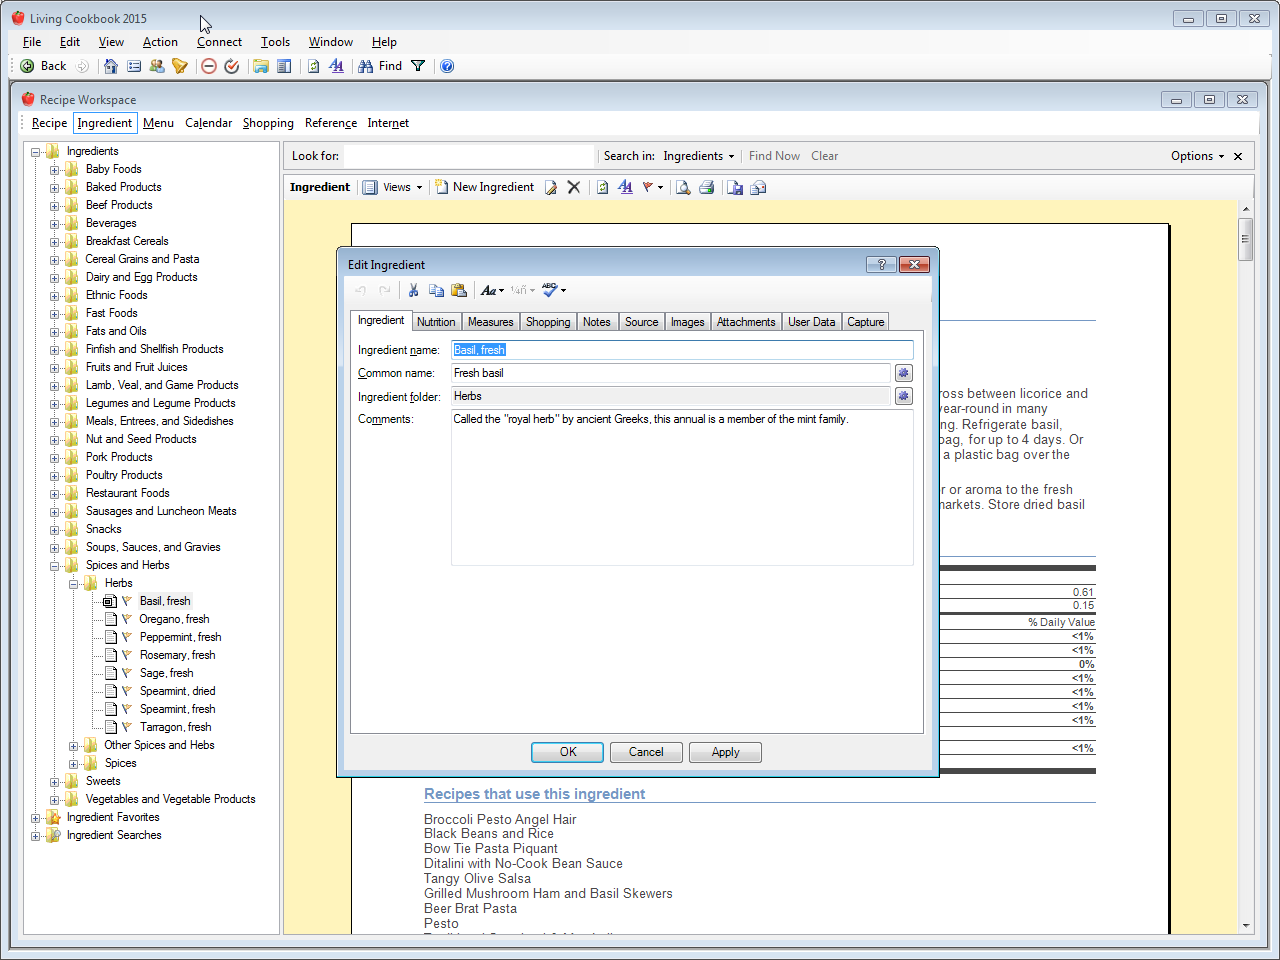Click Find Now in search bar
Screen dimensions: 1280x960
(774, 156)
